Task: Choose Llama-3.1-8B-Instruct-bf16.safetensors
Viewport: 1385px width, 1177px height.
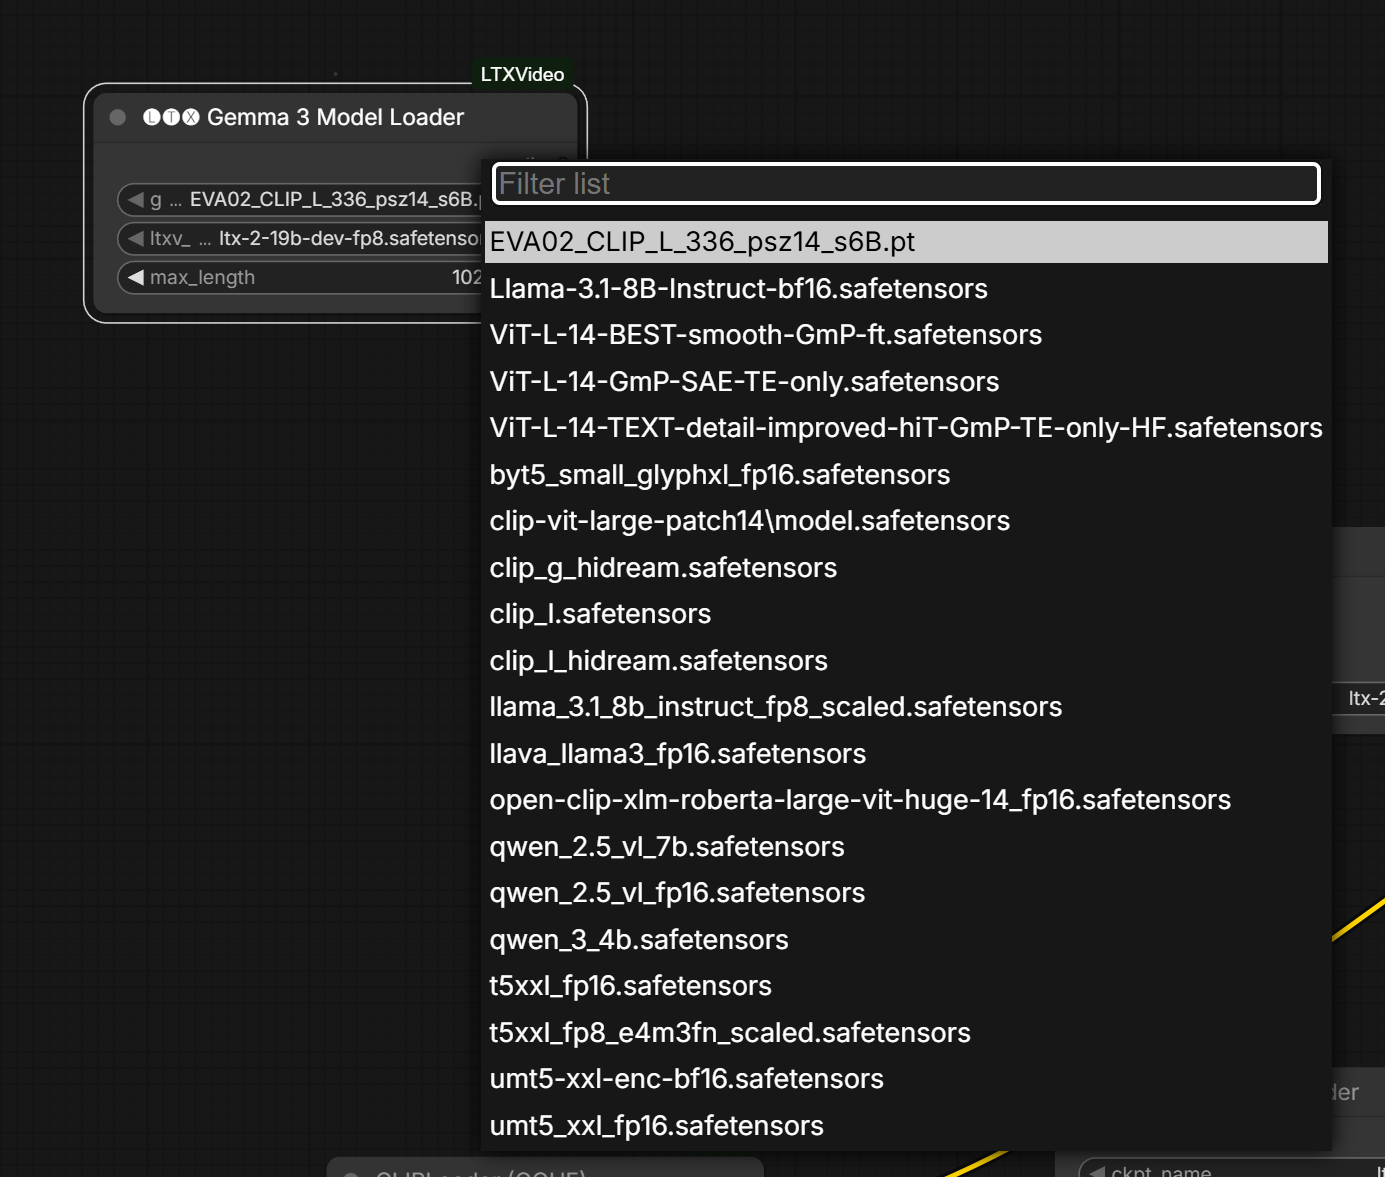Action: 906,289
